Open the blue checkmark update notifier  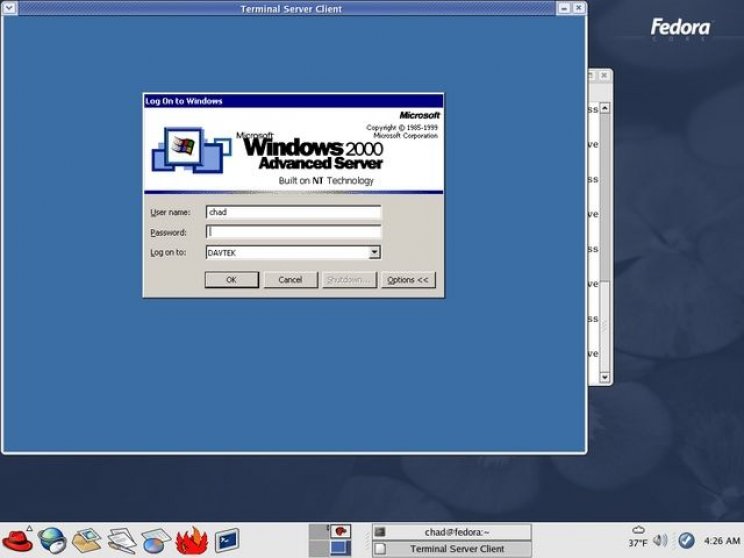[x=686, y=540]
